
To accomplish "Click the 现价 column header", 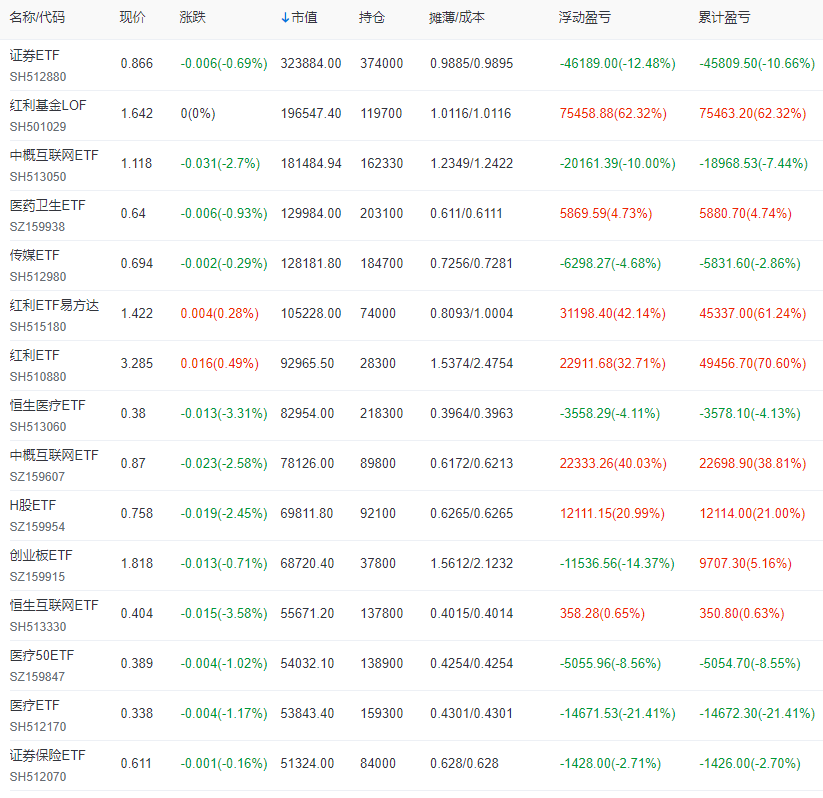I will tap(132, 17).
